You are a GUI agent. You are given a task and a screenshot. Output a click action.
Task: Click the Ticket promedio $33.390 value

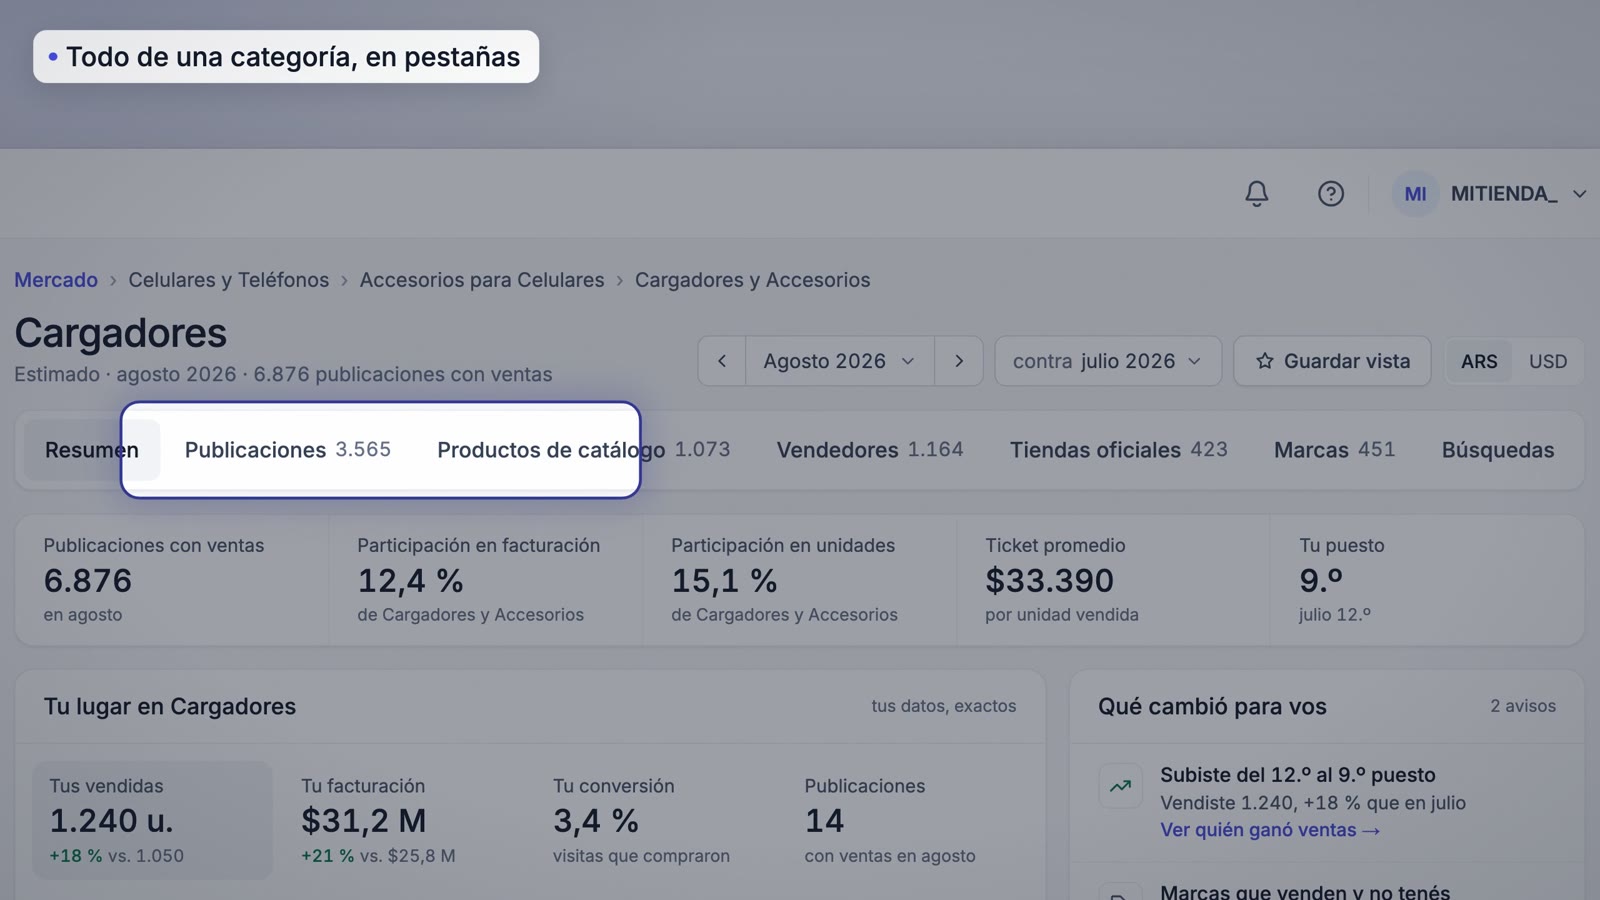point(1049,580)
